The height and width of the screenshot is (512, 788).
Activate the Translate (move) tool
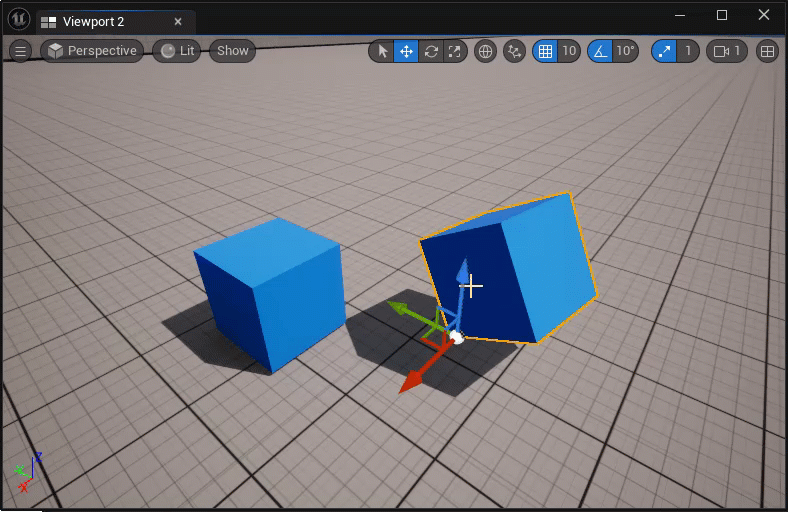click(406, 51)
